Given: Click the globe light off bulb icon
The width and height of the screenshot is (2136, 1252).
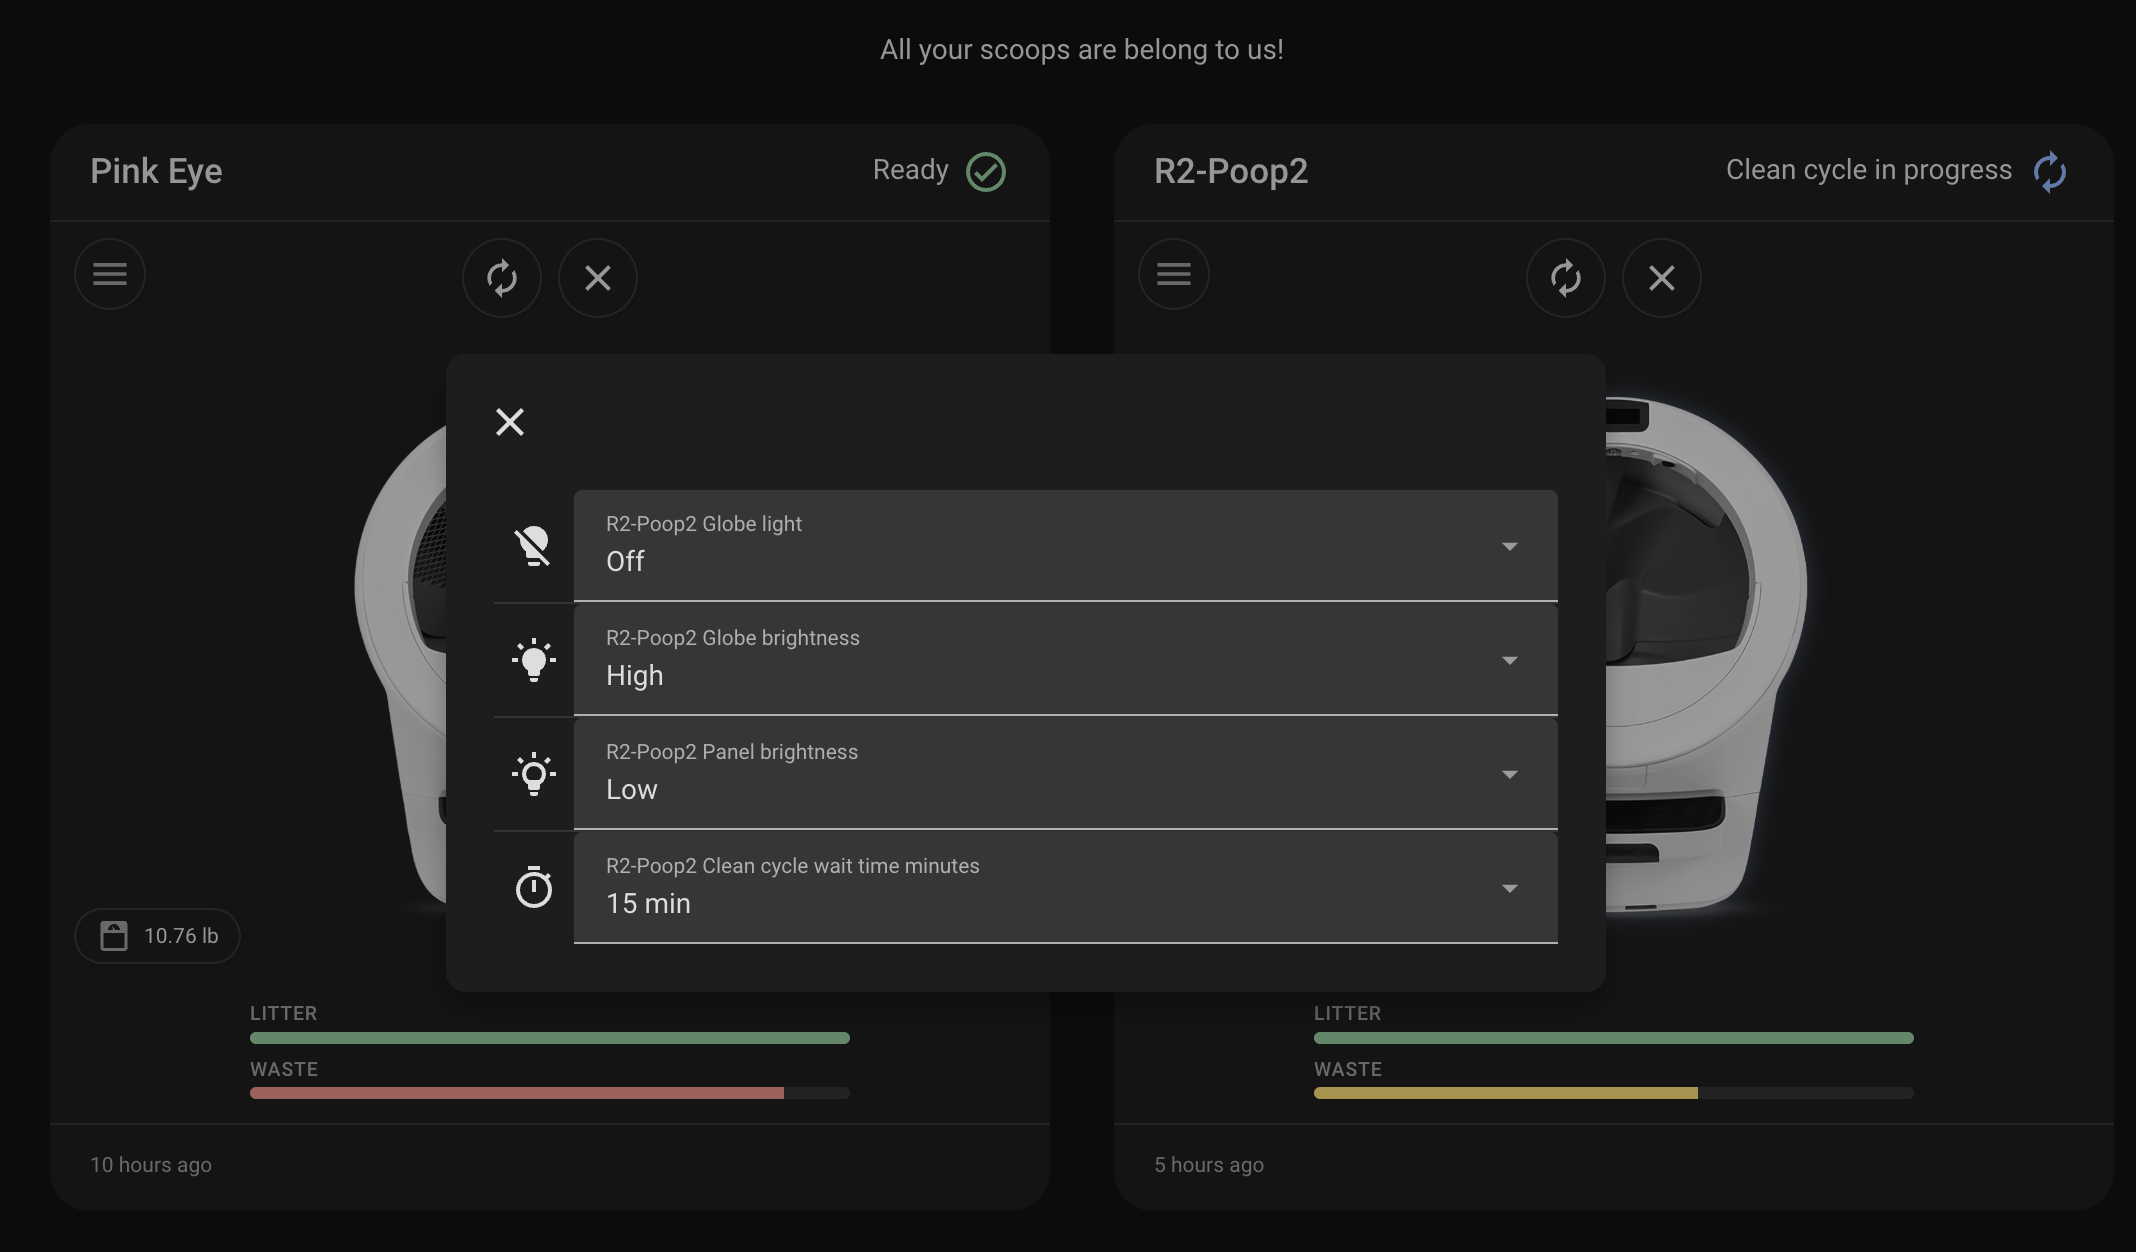Looking at the screenshot, I should coord(533,546).
